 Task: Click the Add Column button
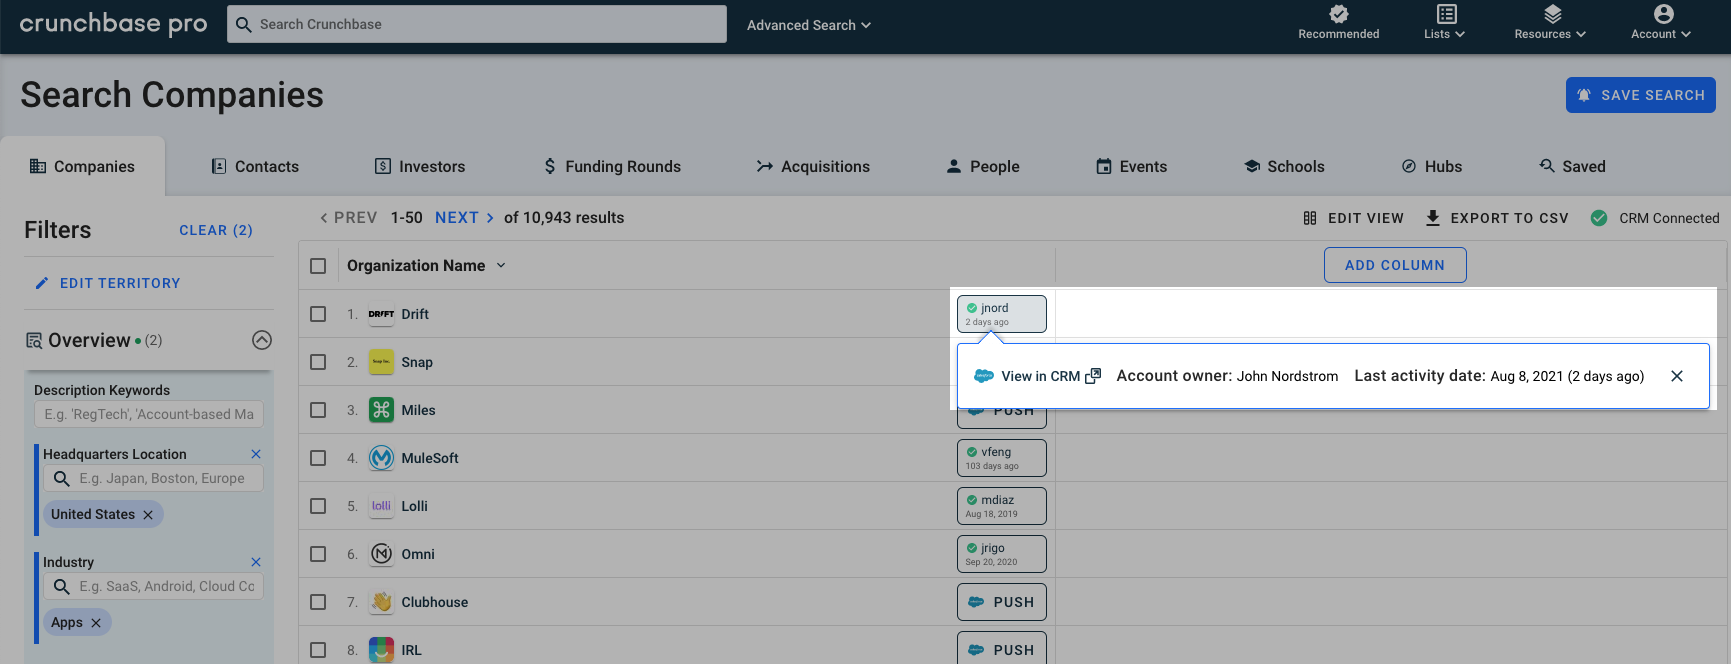pos(1395,265)
